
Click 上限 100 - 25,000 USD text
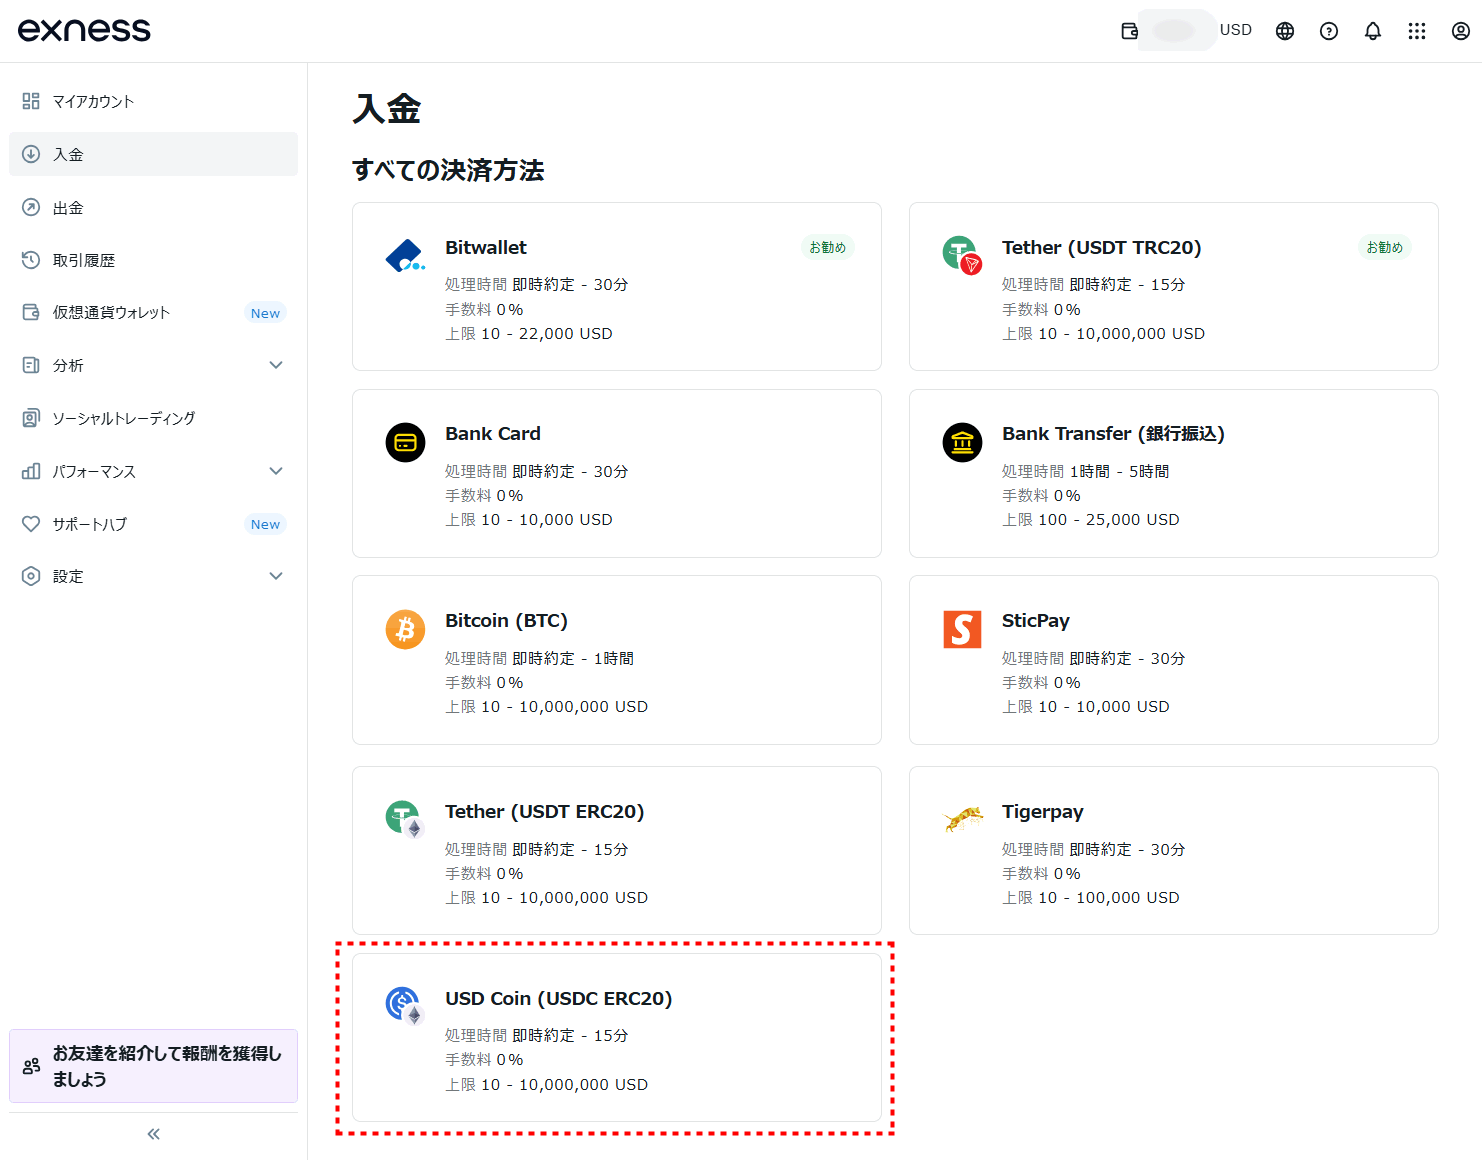(x=1091, y=520)
